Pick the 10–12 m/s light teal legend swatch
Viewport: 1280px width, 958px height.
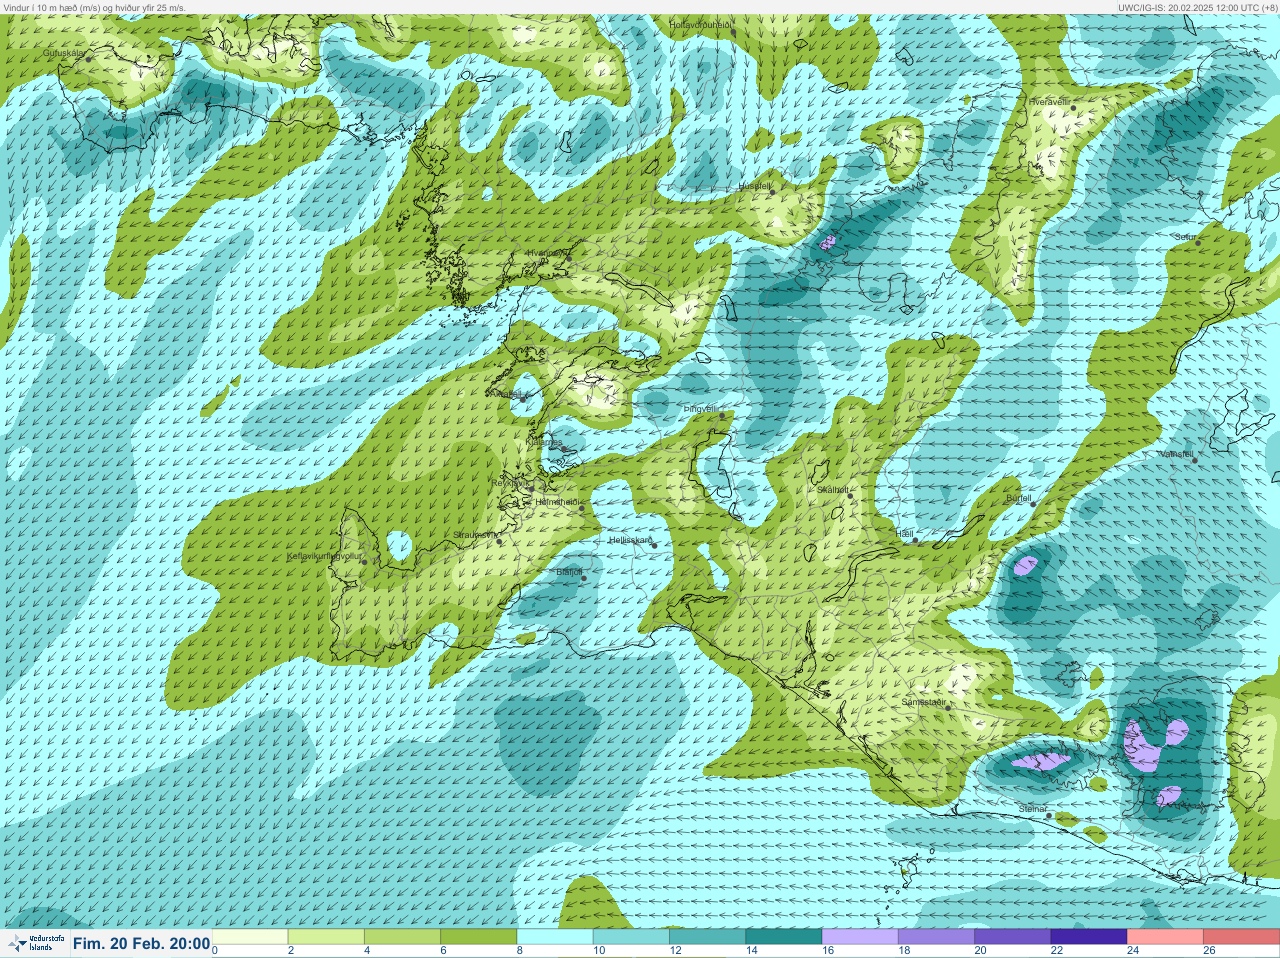[631, 936]
